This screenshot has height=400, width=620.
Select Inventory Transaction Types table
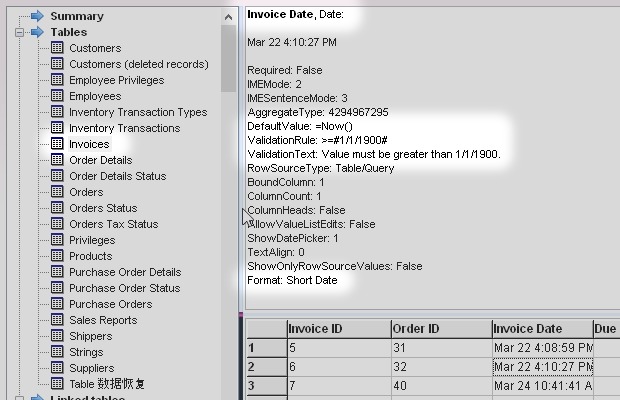pyautogui.click(x=138, y=112)
